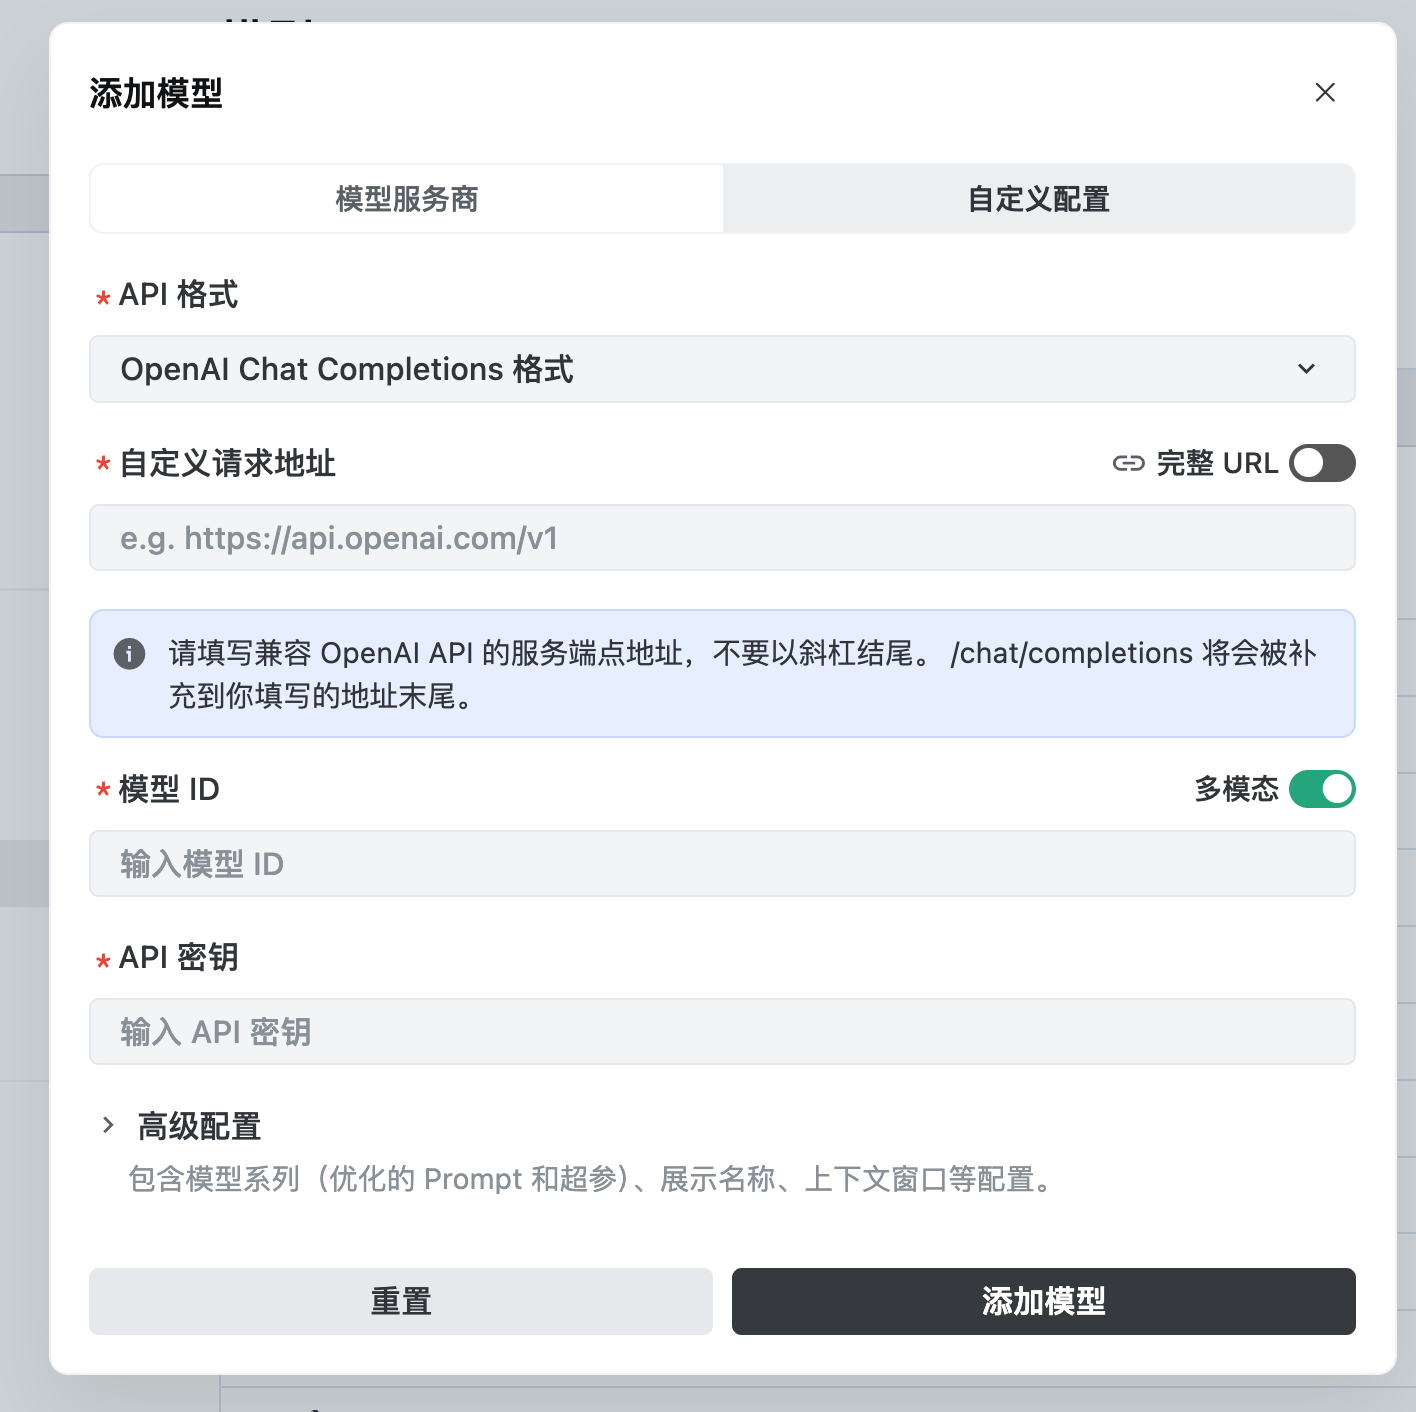Click the 完整 URL label text

(x=1217, y=463)
